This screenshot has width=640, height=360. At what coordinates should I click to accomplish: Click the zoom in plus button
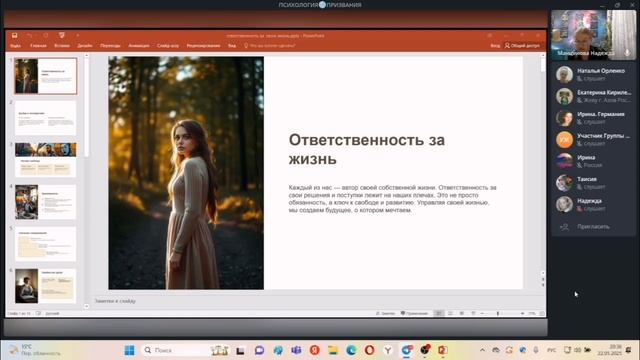point(522,313)
